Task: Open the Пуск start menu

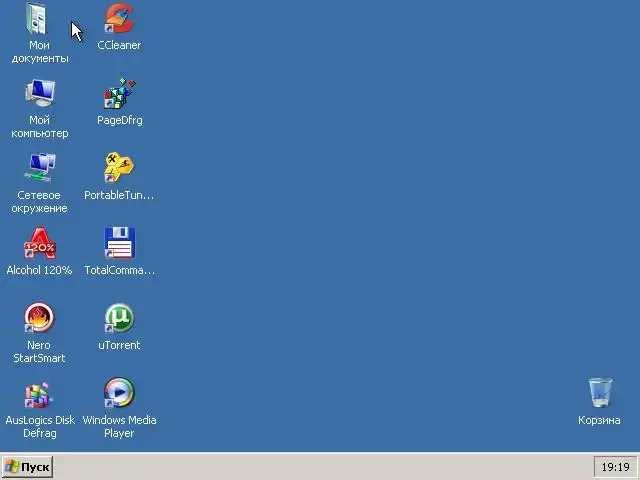Action: click(x=27, y=467)
